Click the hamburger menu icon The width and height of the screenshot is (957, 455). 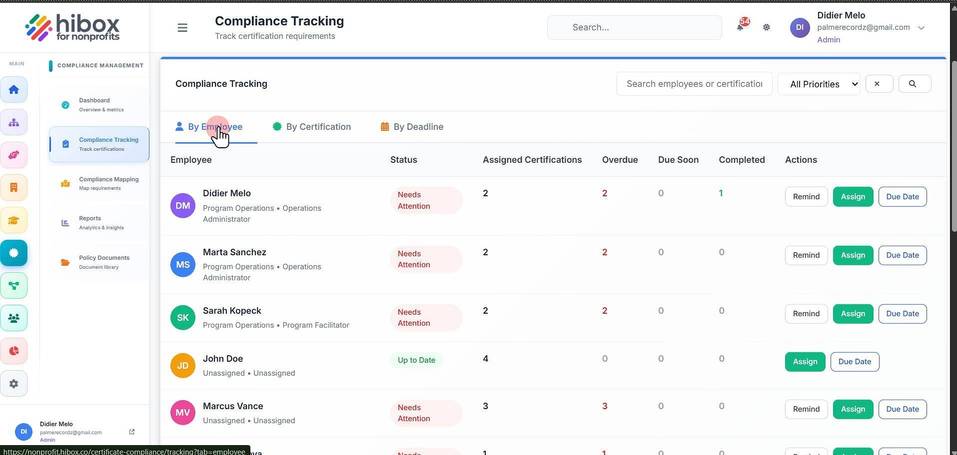pos(182,27)
